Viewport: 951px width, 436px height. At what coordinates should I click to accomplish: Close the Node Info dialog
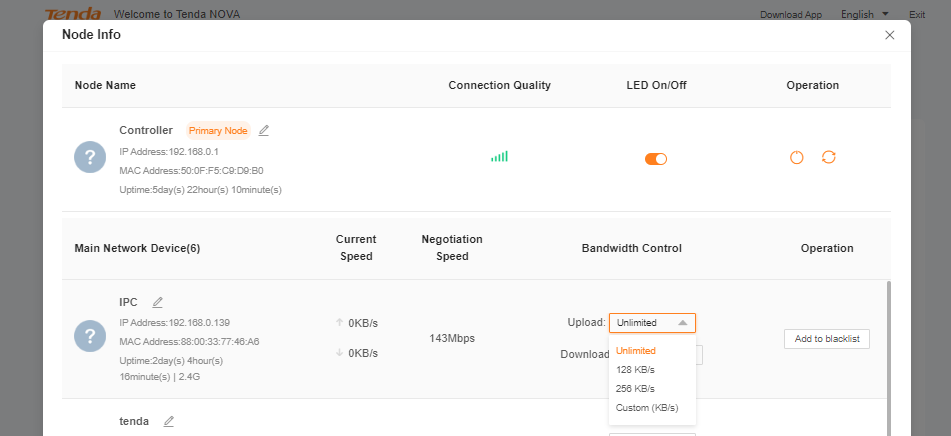(890, 35)
